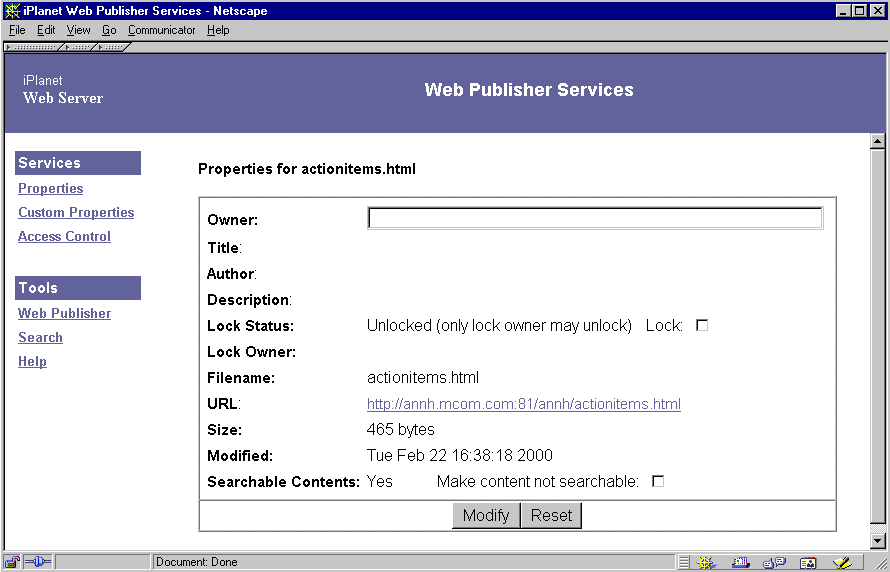This screenshot has height=572, width=890.
Task: Open the Help link under Tools
Action: pyautogui.click(x=32, y=361)
